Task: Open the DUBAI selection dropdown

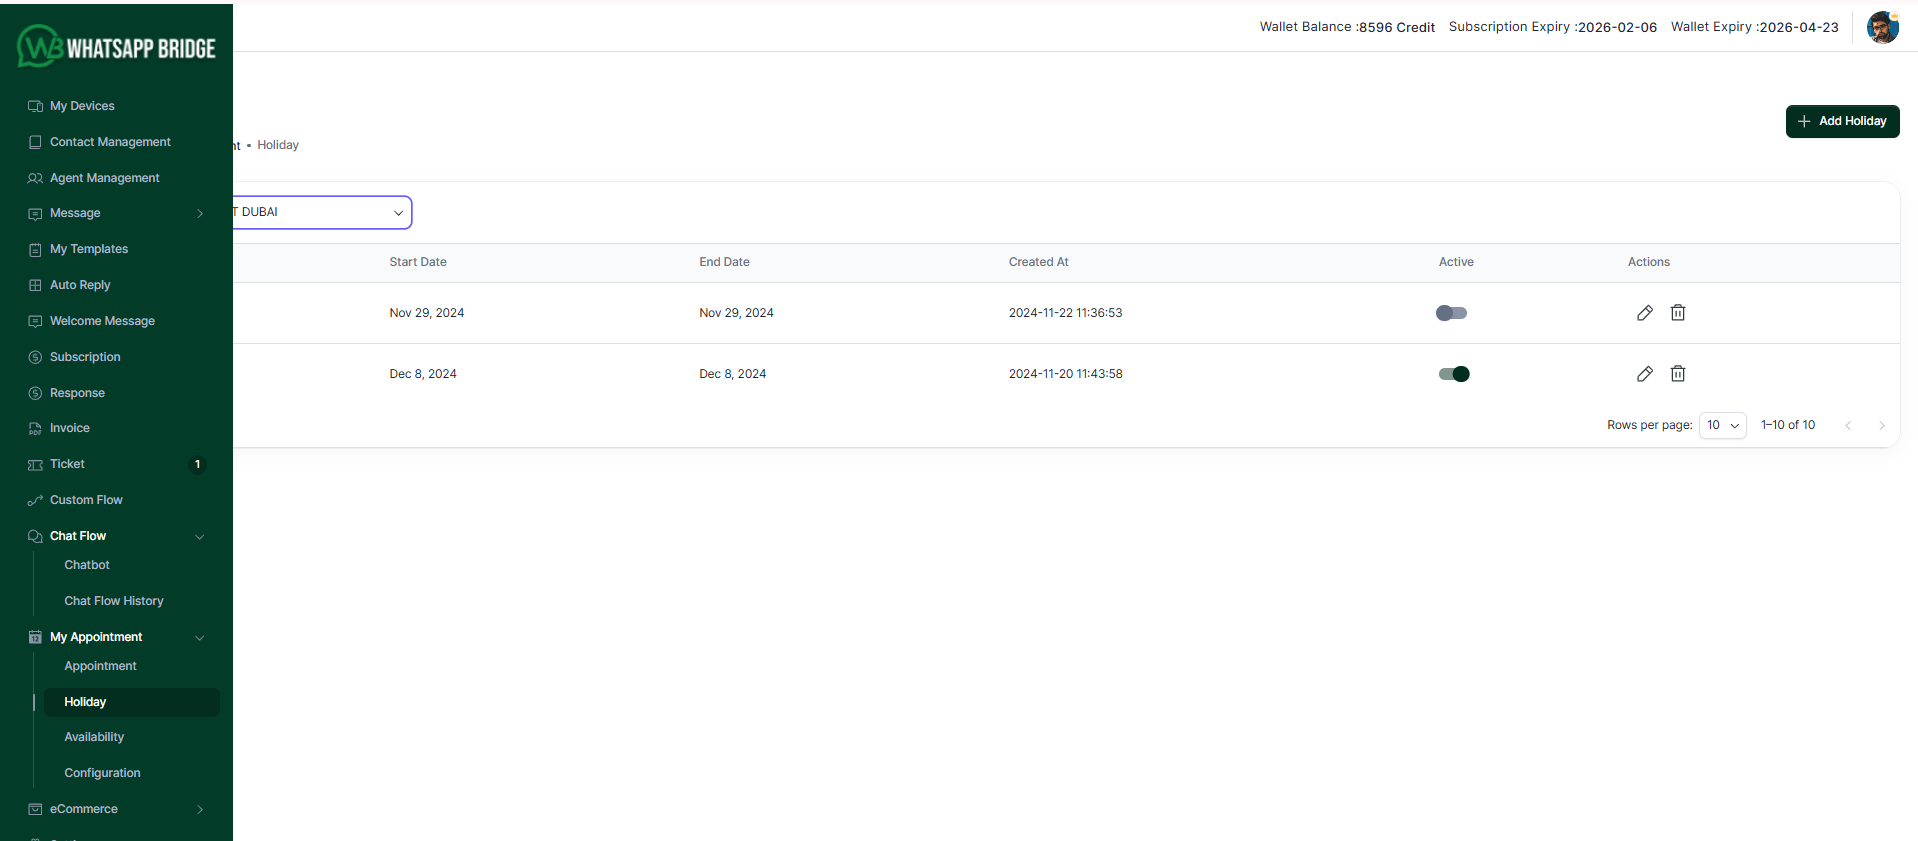Action: click(x=321, y=212)
